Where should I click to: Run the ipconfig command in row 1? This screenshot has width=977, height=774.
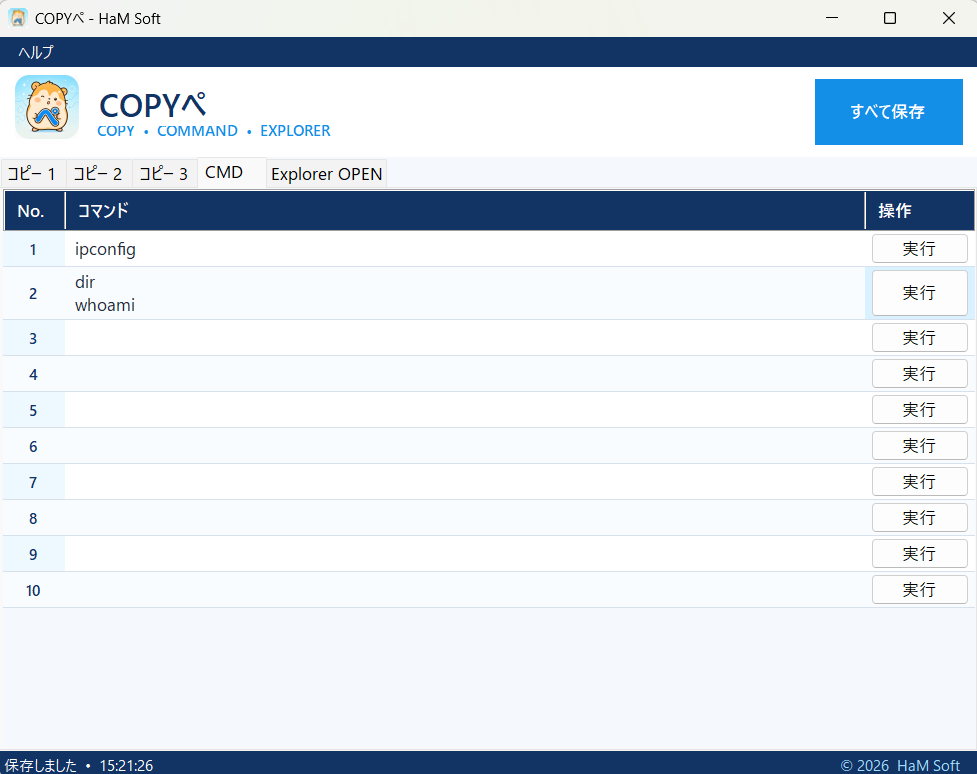point(919,249)
